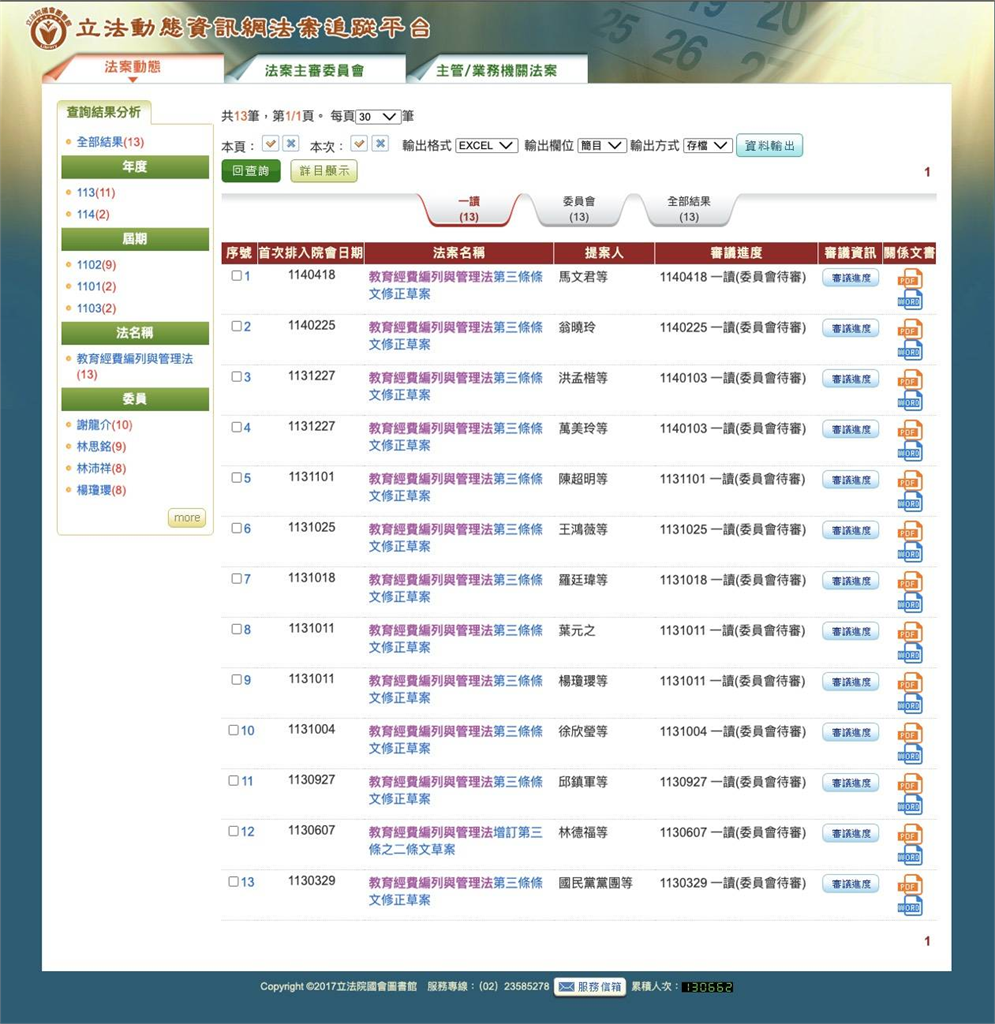Select the 一讀 (13) results tab
995x1024 pixels.
[469, 209]
